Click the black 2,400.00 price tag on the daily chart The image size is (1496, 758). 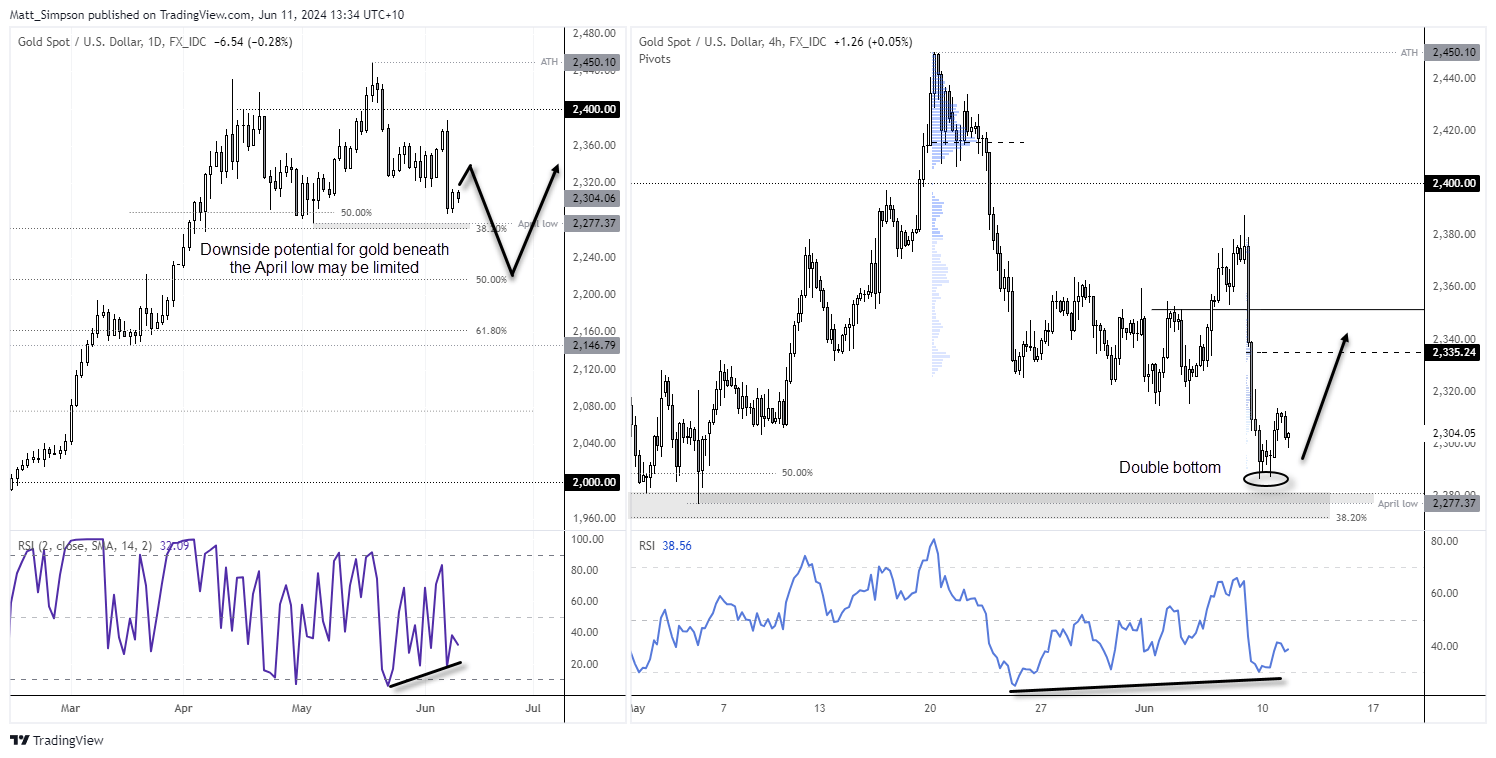pos(593,109)
